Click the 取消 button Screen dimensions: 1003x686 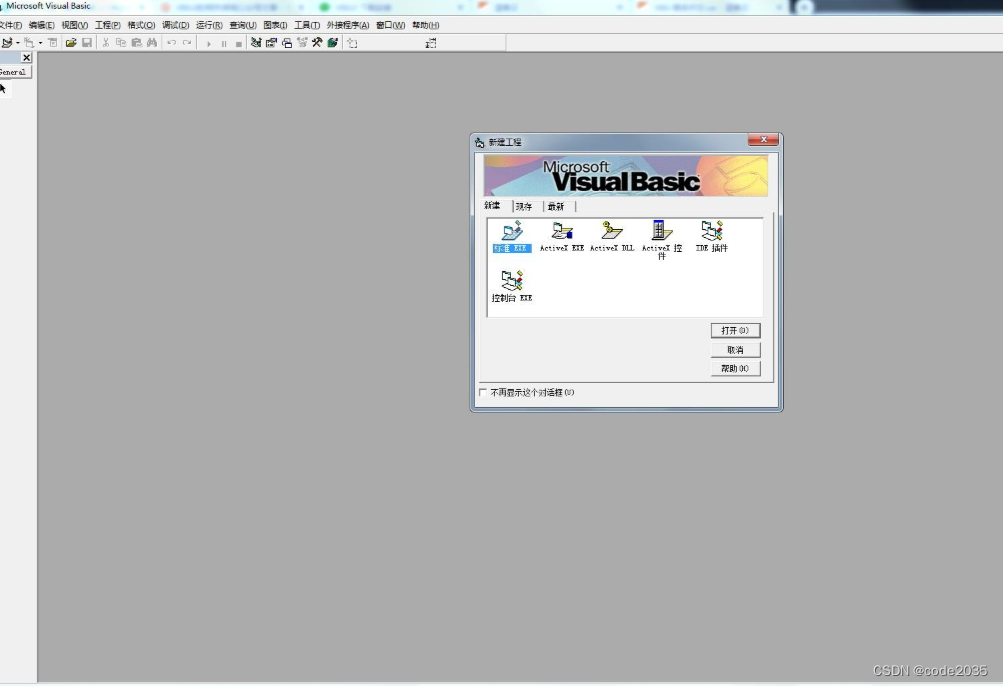pos(735,349)
